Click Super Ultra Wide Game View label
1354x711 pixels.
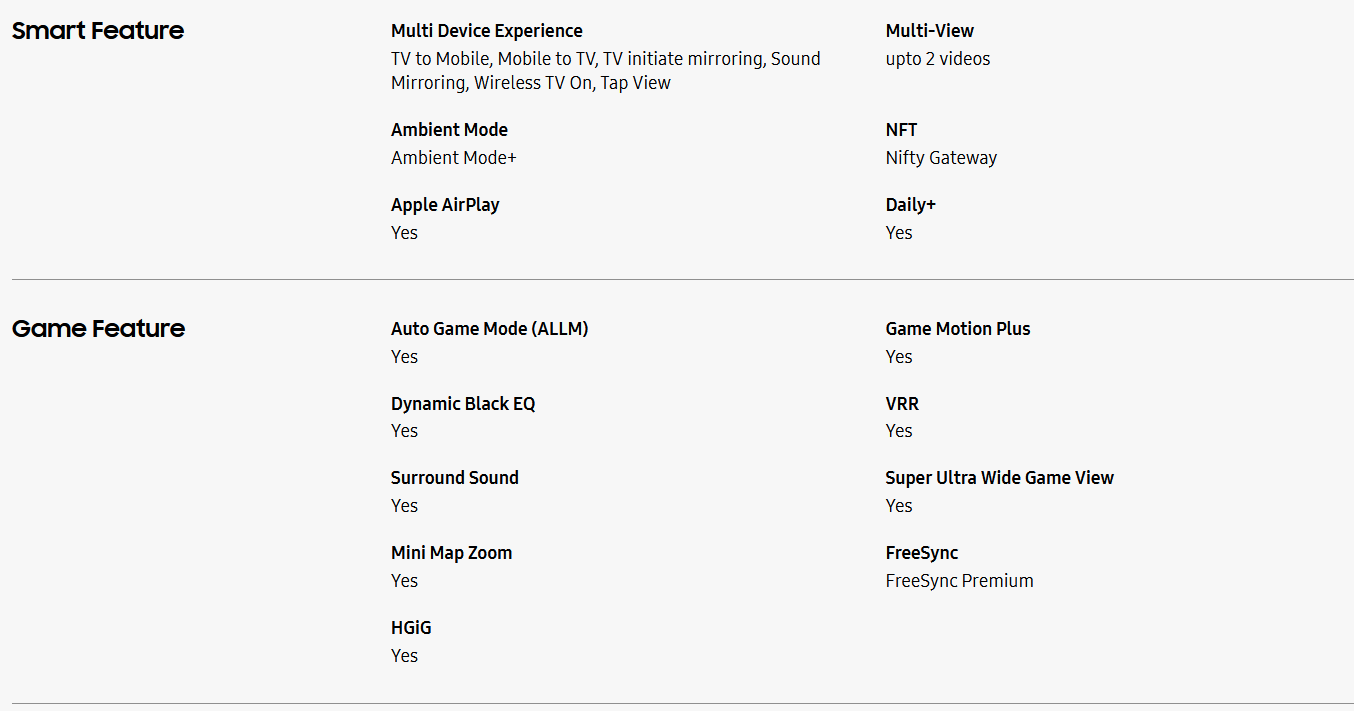click(999, 478)
